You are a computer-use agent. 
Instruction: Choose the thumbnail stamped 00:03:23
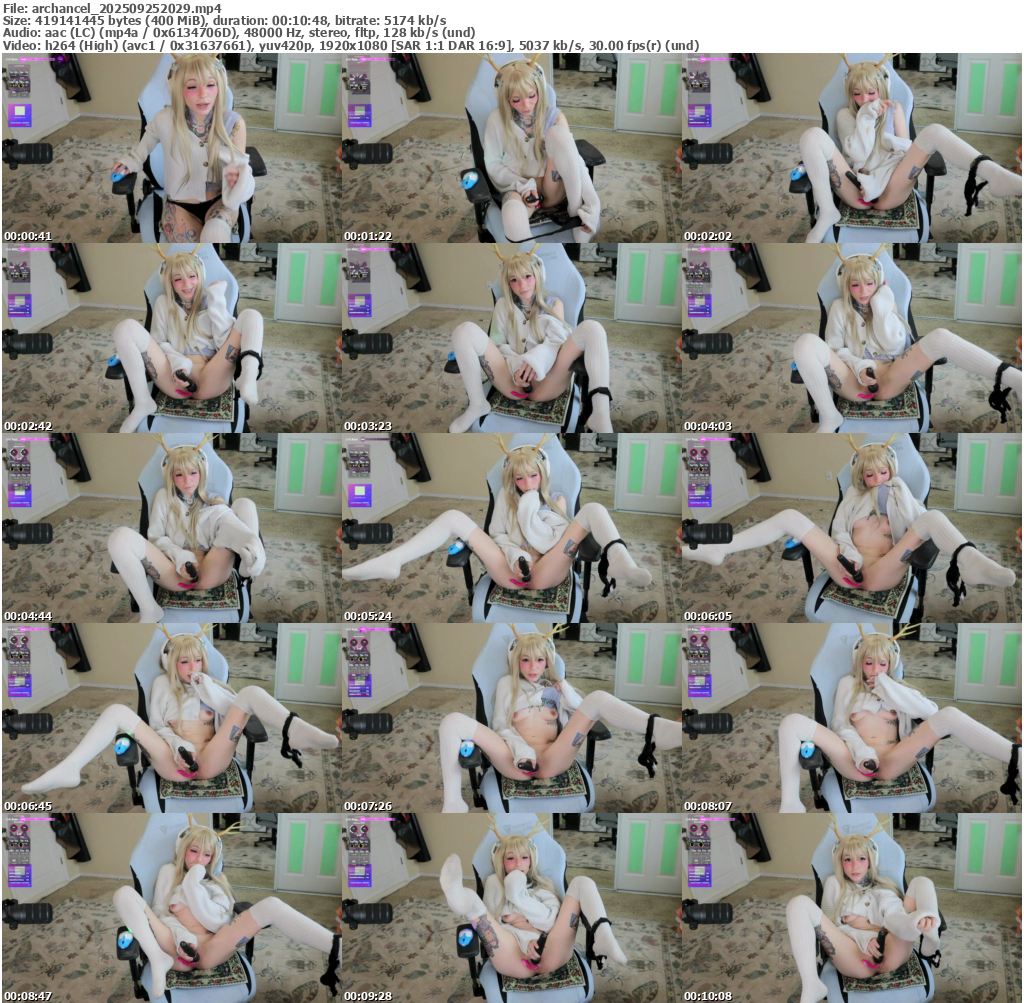click(511, 338)
